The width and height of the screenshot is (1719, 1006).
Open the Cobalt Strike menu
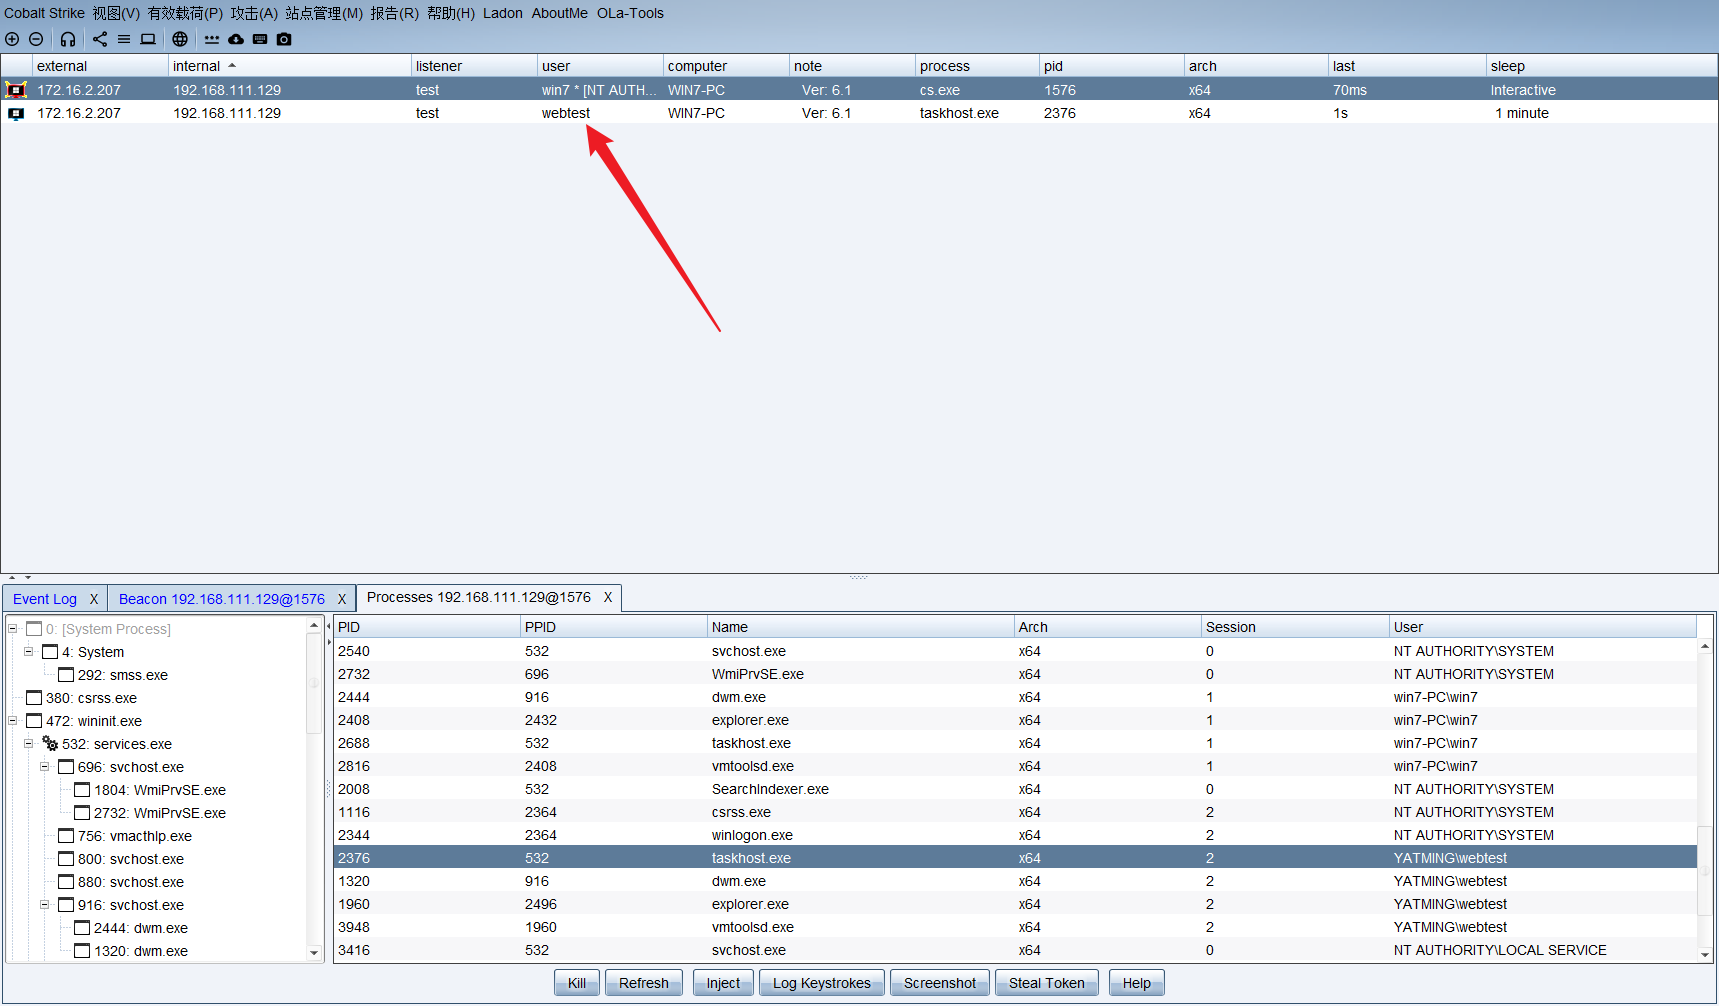click(x=44, y=13)
